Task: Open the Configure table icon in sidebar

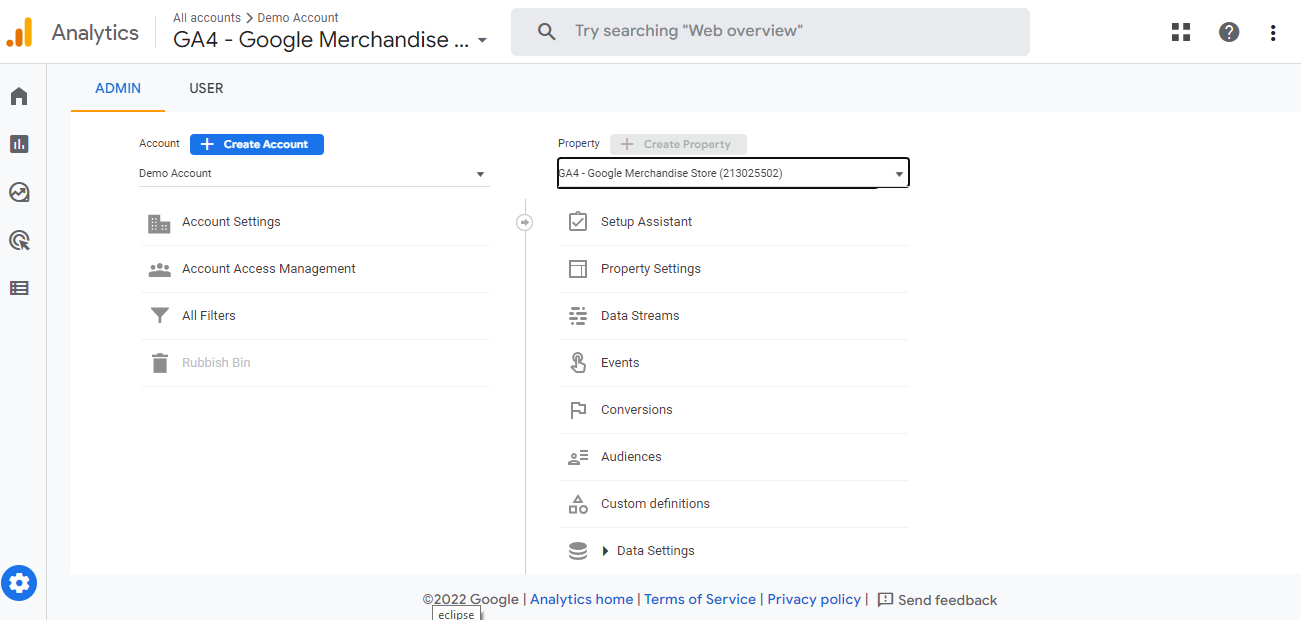Action: [19, 288]
